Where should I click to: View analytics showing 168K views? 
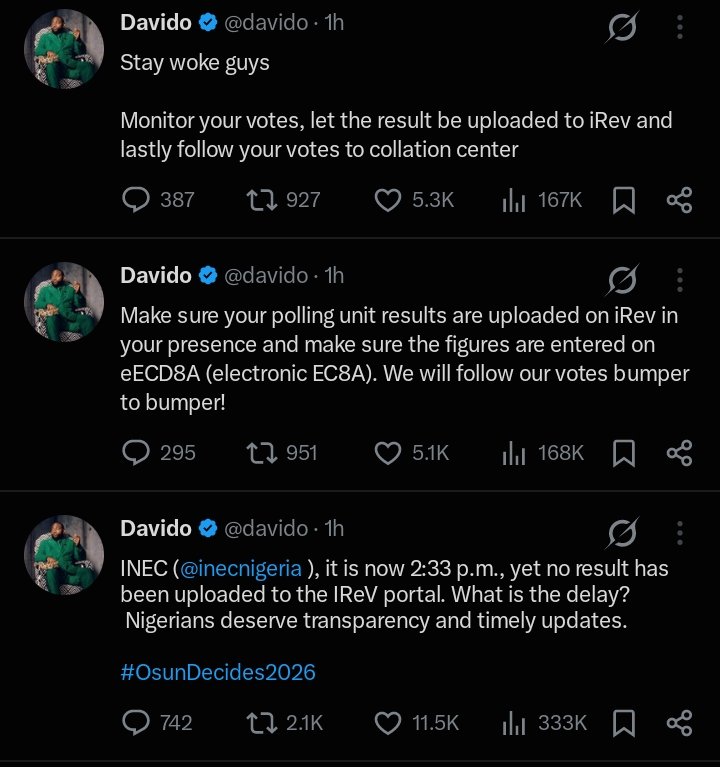pyautogui.click(x=543, y=453)
